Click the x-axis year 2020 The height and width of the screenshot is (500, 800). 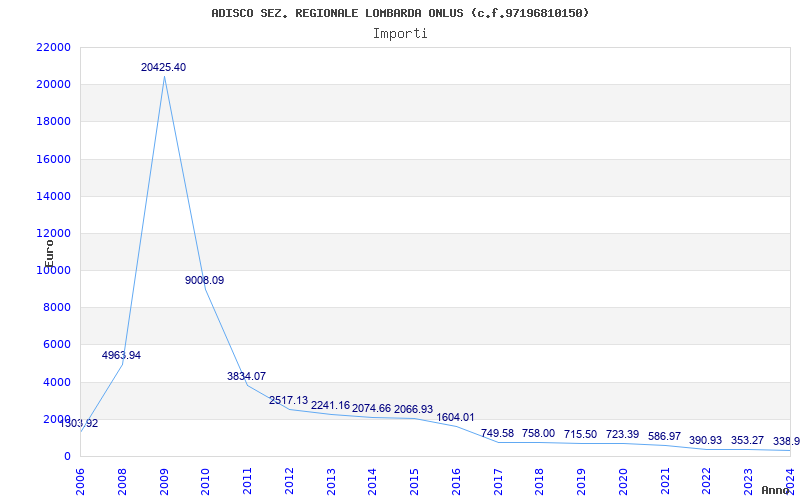coord(623,481)
